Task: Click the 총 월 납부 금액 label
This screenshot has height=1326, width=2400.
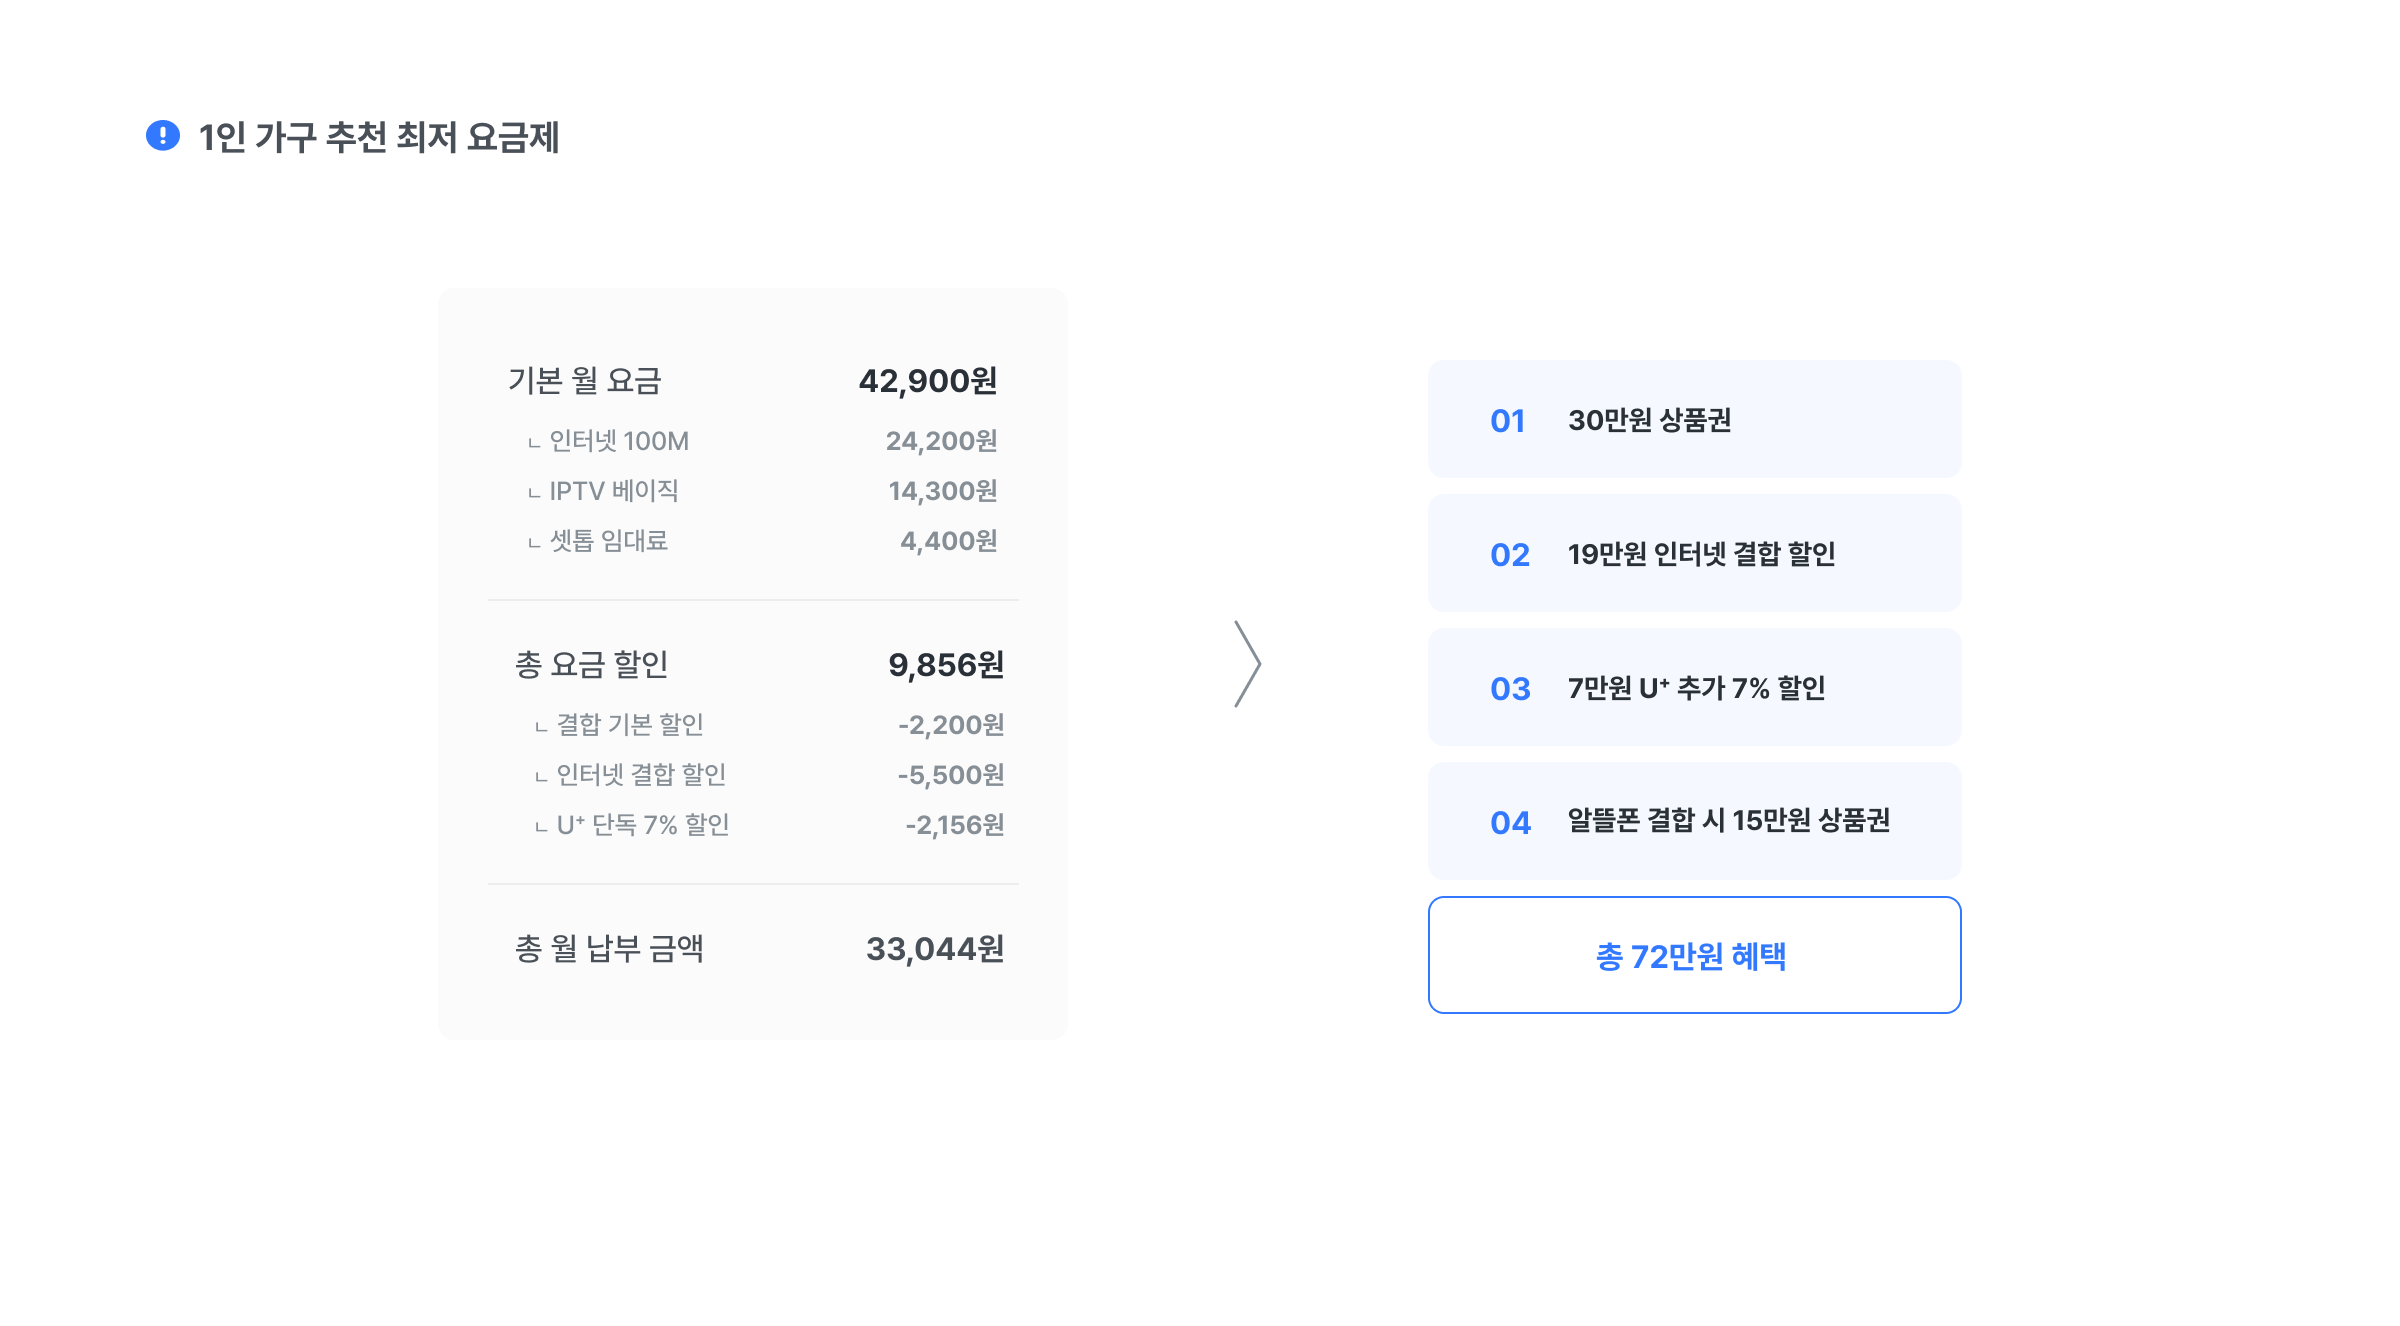Action: pyautogui.click(x=609, y=949)
